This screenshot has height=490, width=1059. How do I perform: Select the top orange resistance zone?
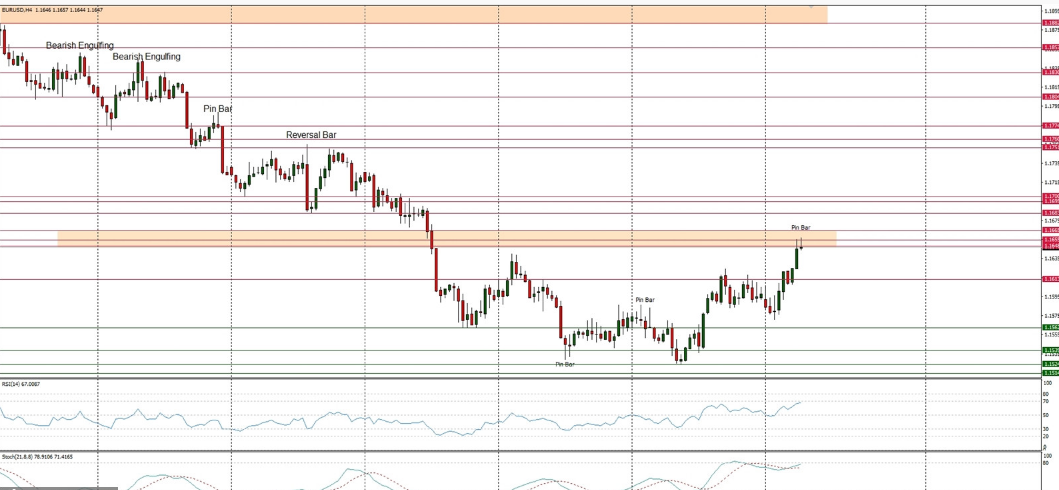400,14
